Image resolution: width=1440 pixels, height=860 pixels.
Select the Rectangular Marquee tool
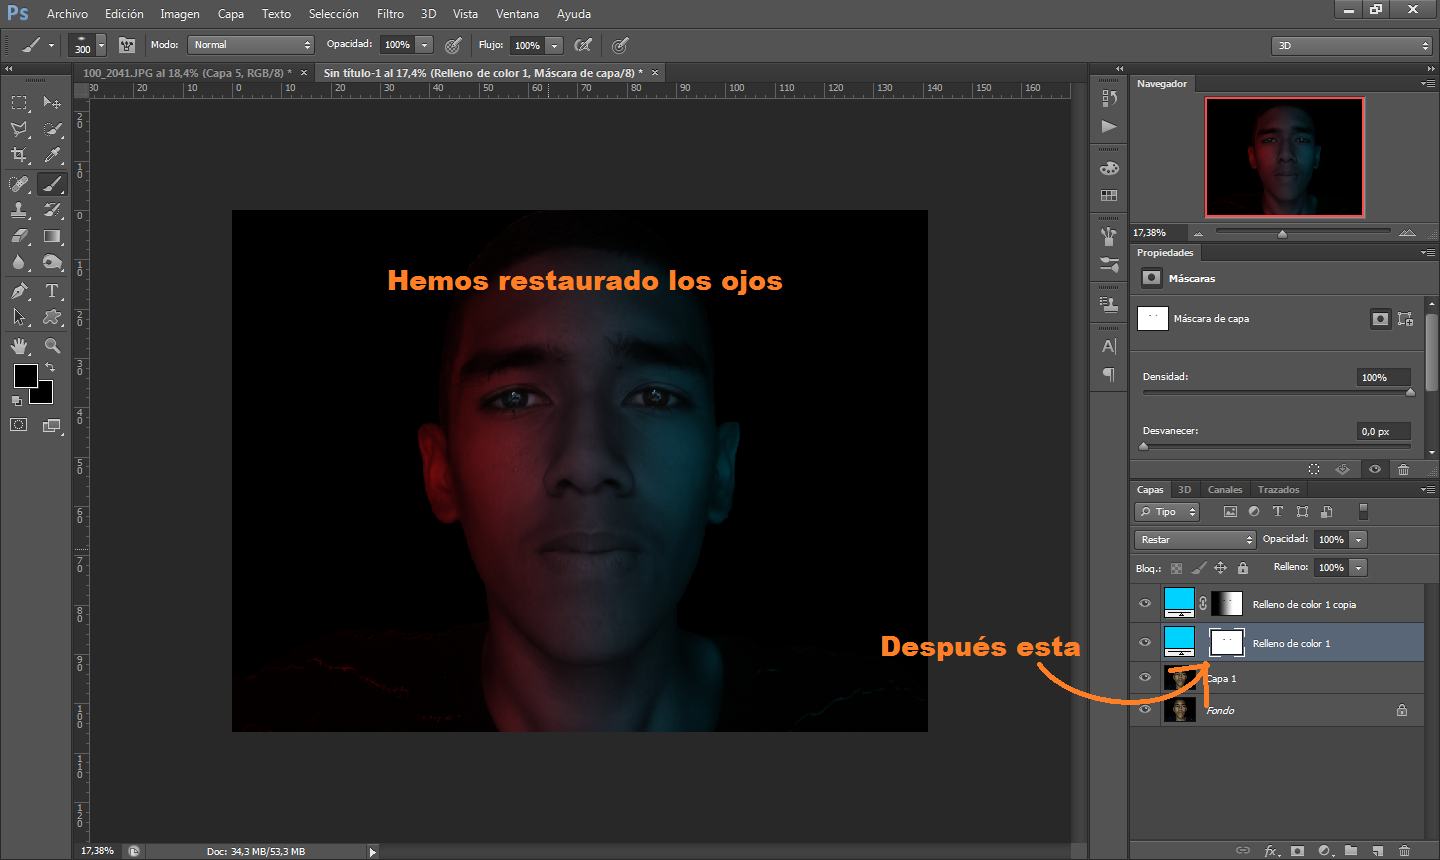click(x=19, y=102)
